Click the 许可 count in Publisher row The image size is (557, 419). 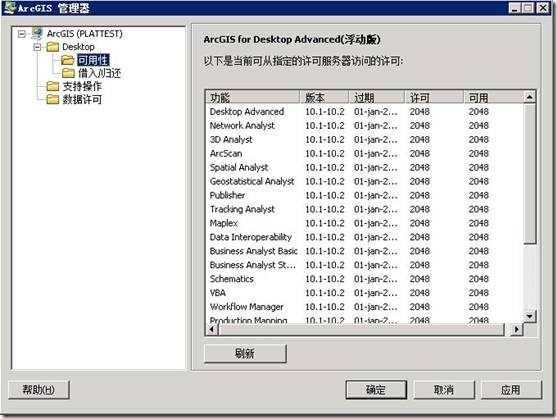coord(420,195)
